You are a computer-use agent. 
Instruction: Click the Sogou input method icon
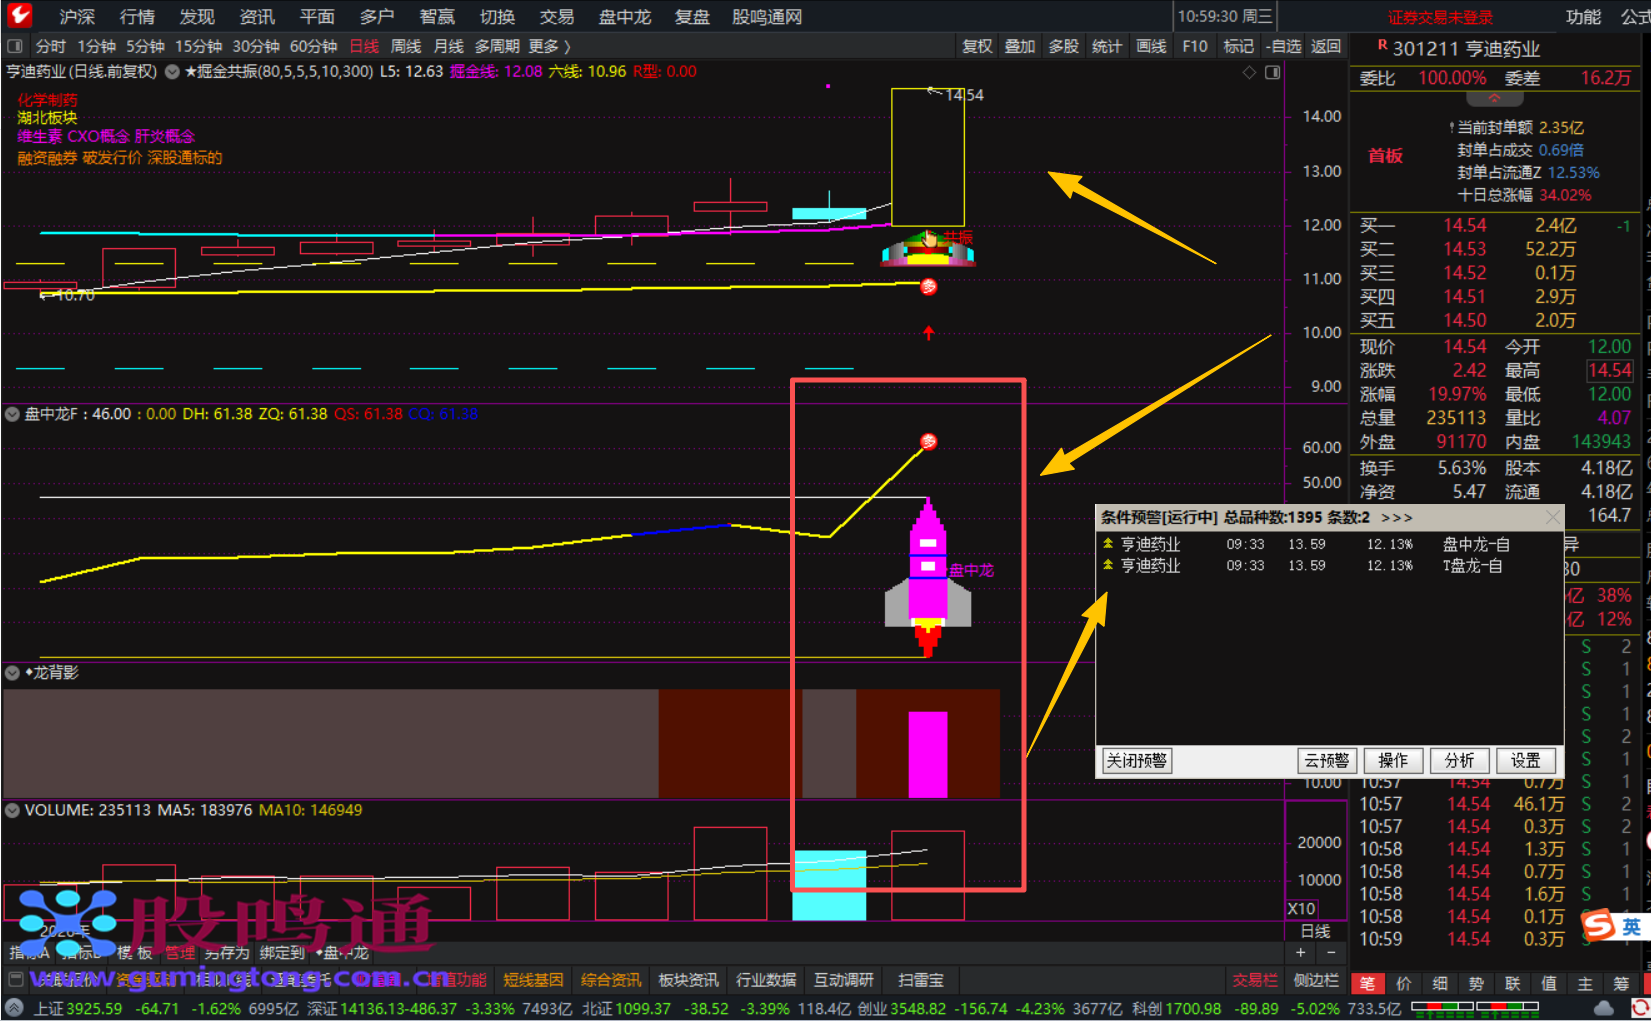click(1598, 925)
